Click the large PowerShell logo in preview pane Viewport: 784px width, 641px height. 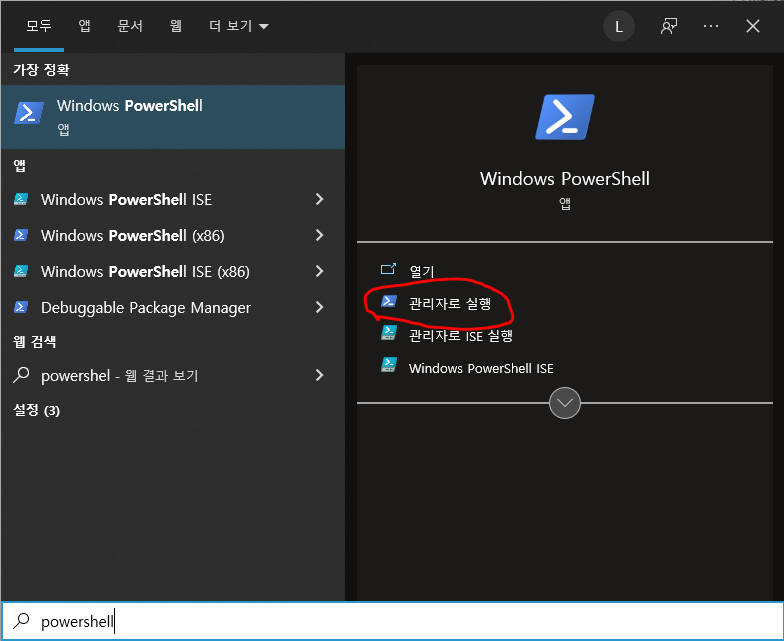564,117
